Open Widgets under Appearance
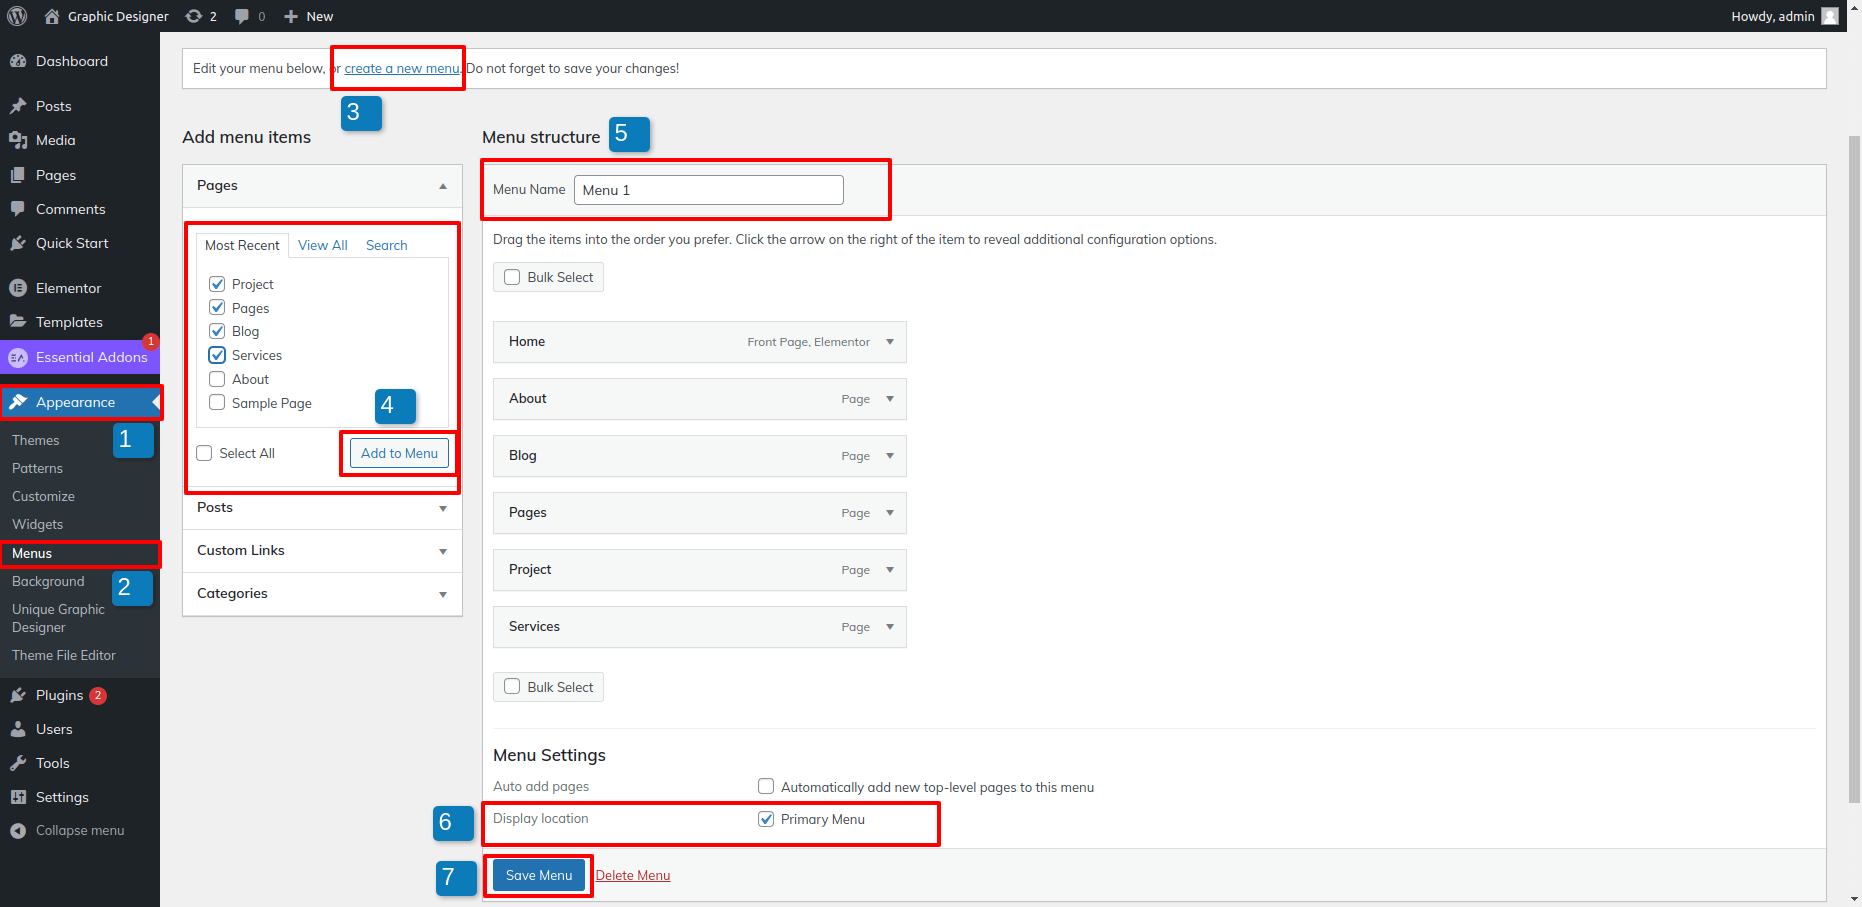The image size is (1862, 907). pyautogui.click(x=37, y=524)
